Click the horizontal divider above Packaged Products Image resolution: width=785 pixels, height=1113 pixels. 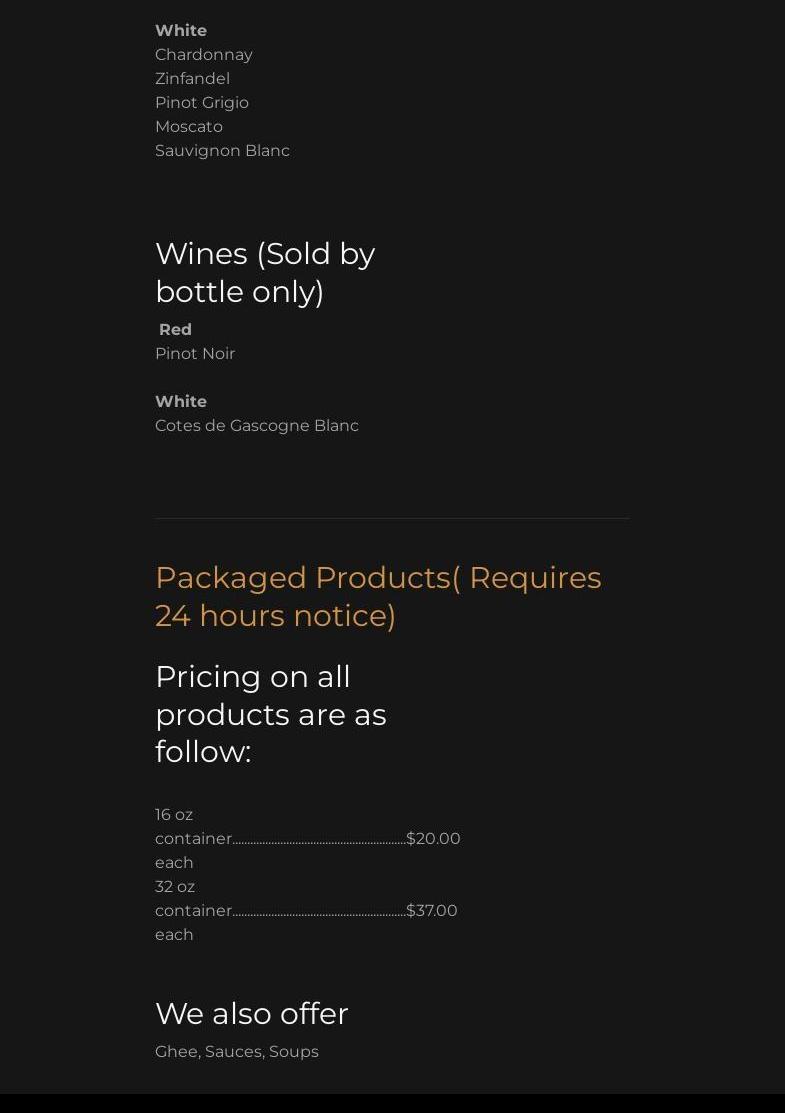(x=392, y=518)
